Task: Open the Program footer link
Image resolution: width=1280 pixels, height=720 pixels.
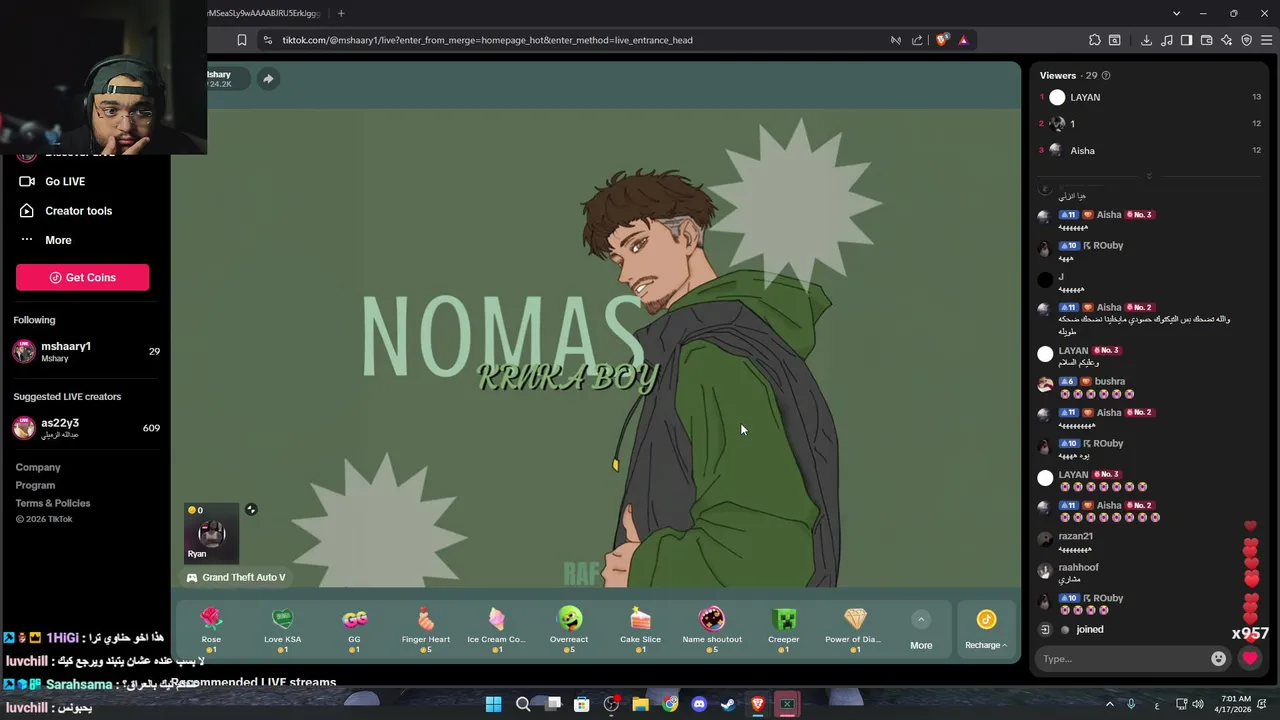Action: (x=35, y=485)
